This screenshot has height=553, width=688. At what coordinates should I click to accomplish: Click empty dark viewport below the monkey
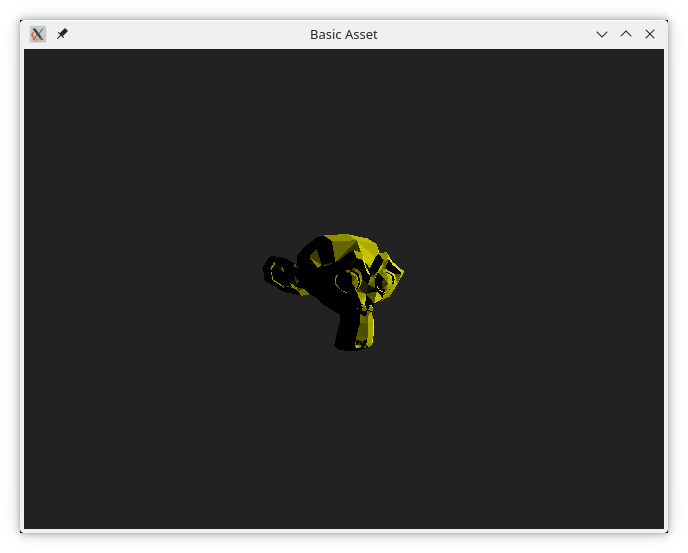click(343, 440)
